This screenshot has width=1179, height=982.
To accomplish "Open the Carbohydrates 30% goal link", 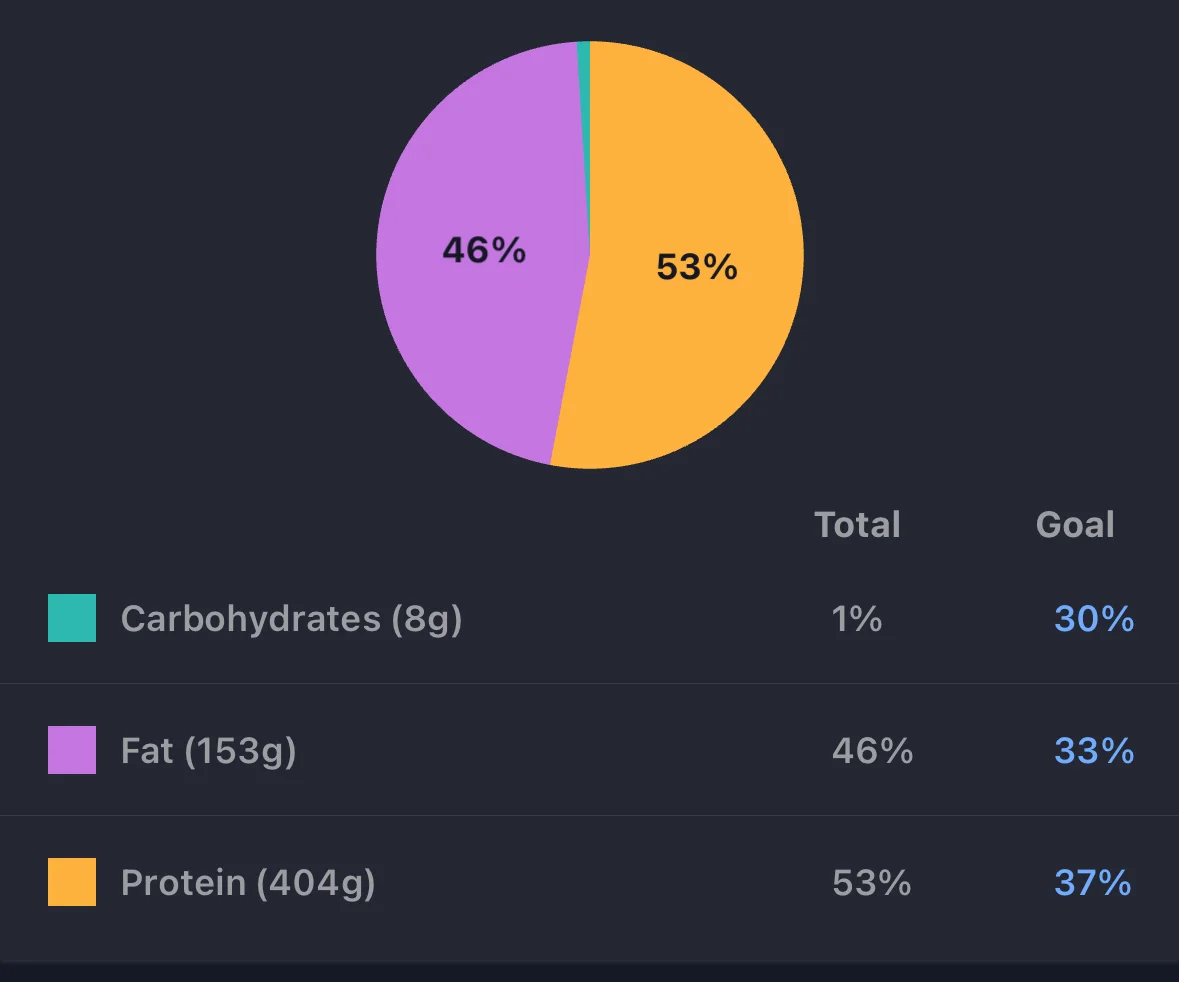I will tap(1094, 619).
